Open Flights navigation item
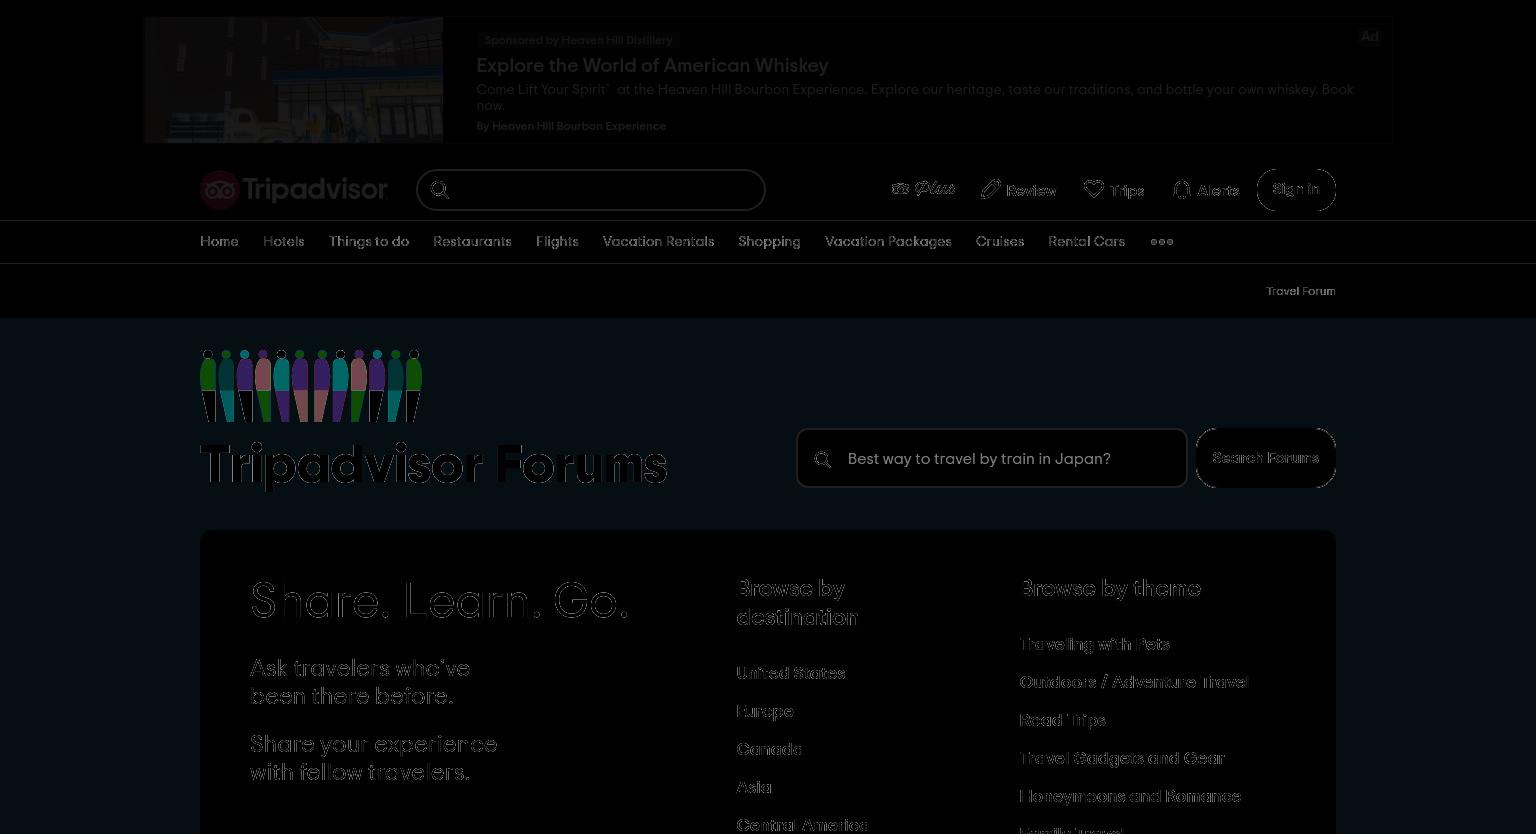The image size is (1536, 834). (x=557, y=242)
